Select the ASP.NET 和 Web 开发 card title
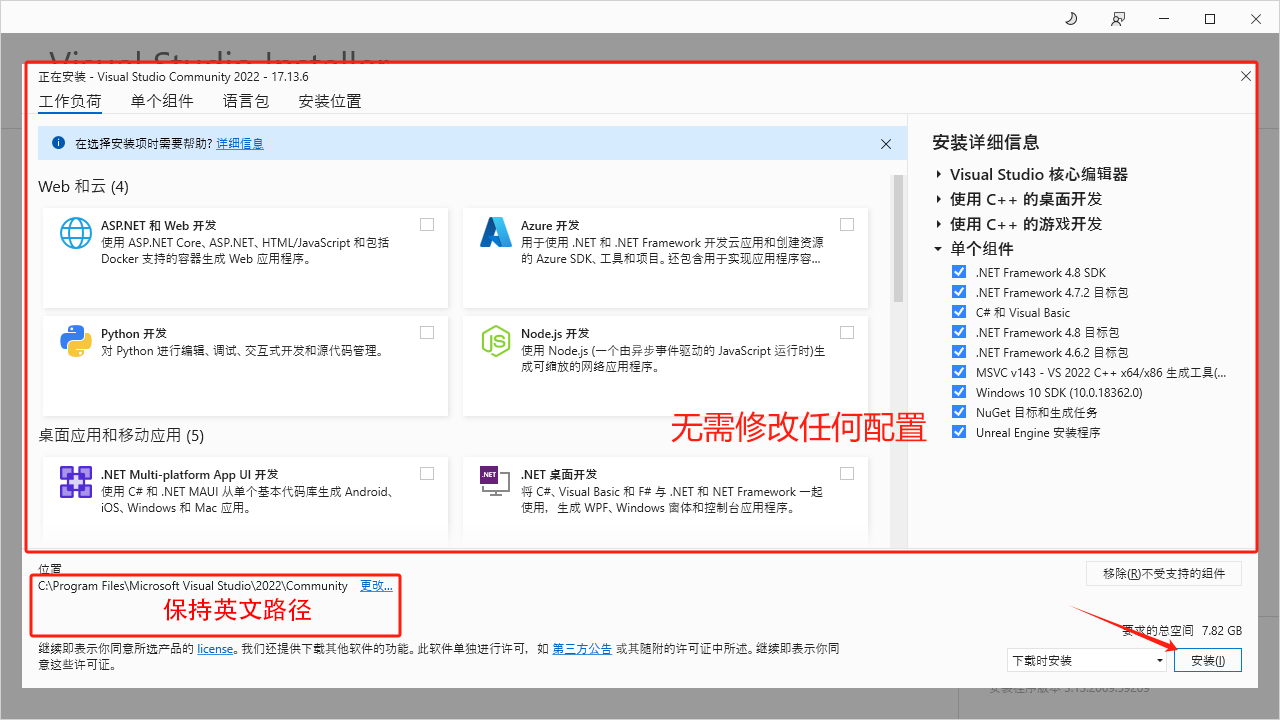This screenshot has width=1280, height=720. (159, 225)
